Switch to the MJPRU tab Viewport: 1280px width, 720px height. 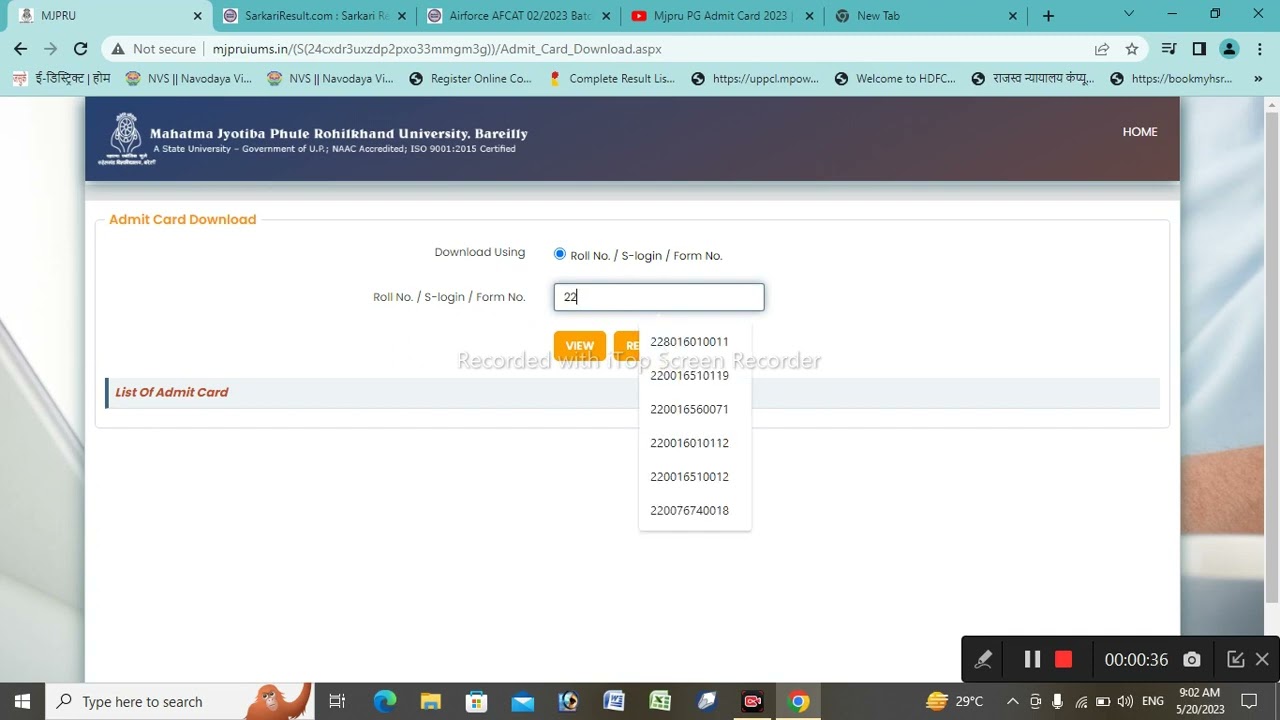(110, 16)
